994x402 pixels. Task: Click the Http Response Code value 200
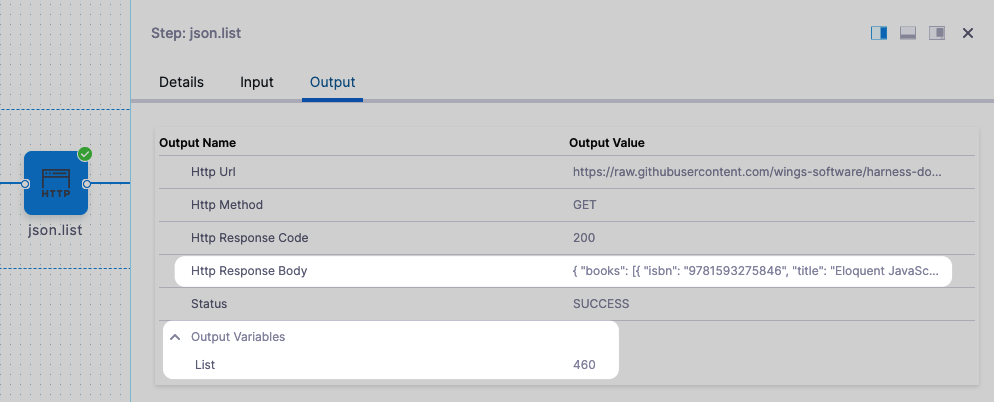point(584,238)
